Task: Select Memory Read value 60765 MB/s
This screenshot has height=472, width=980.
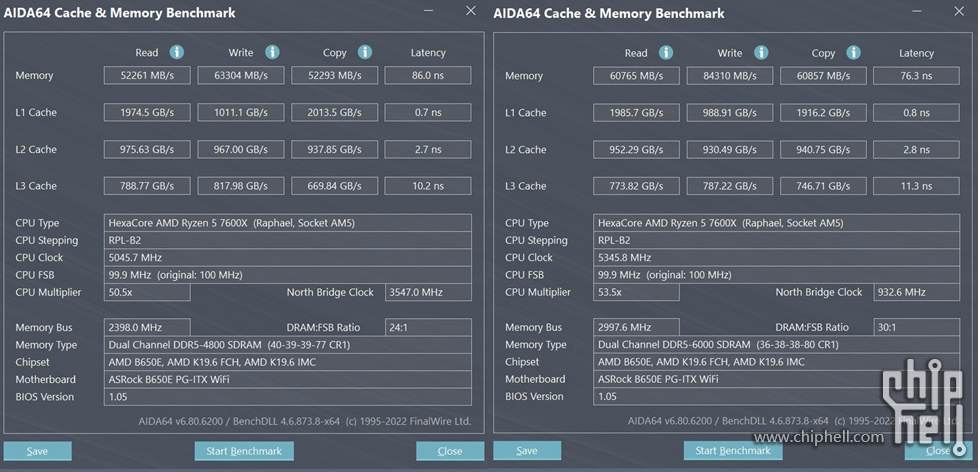Action: [x=636, y=76]
